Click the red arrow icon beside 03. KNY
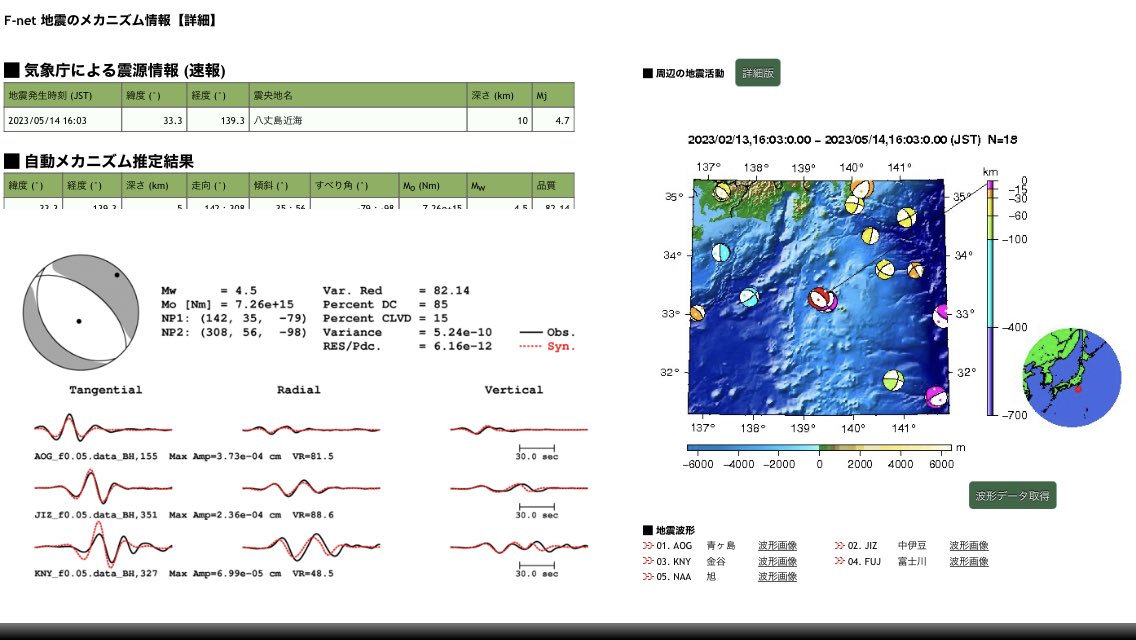The width and height of the screenshot is (1136, 640). coord(648,562)
